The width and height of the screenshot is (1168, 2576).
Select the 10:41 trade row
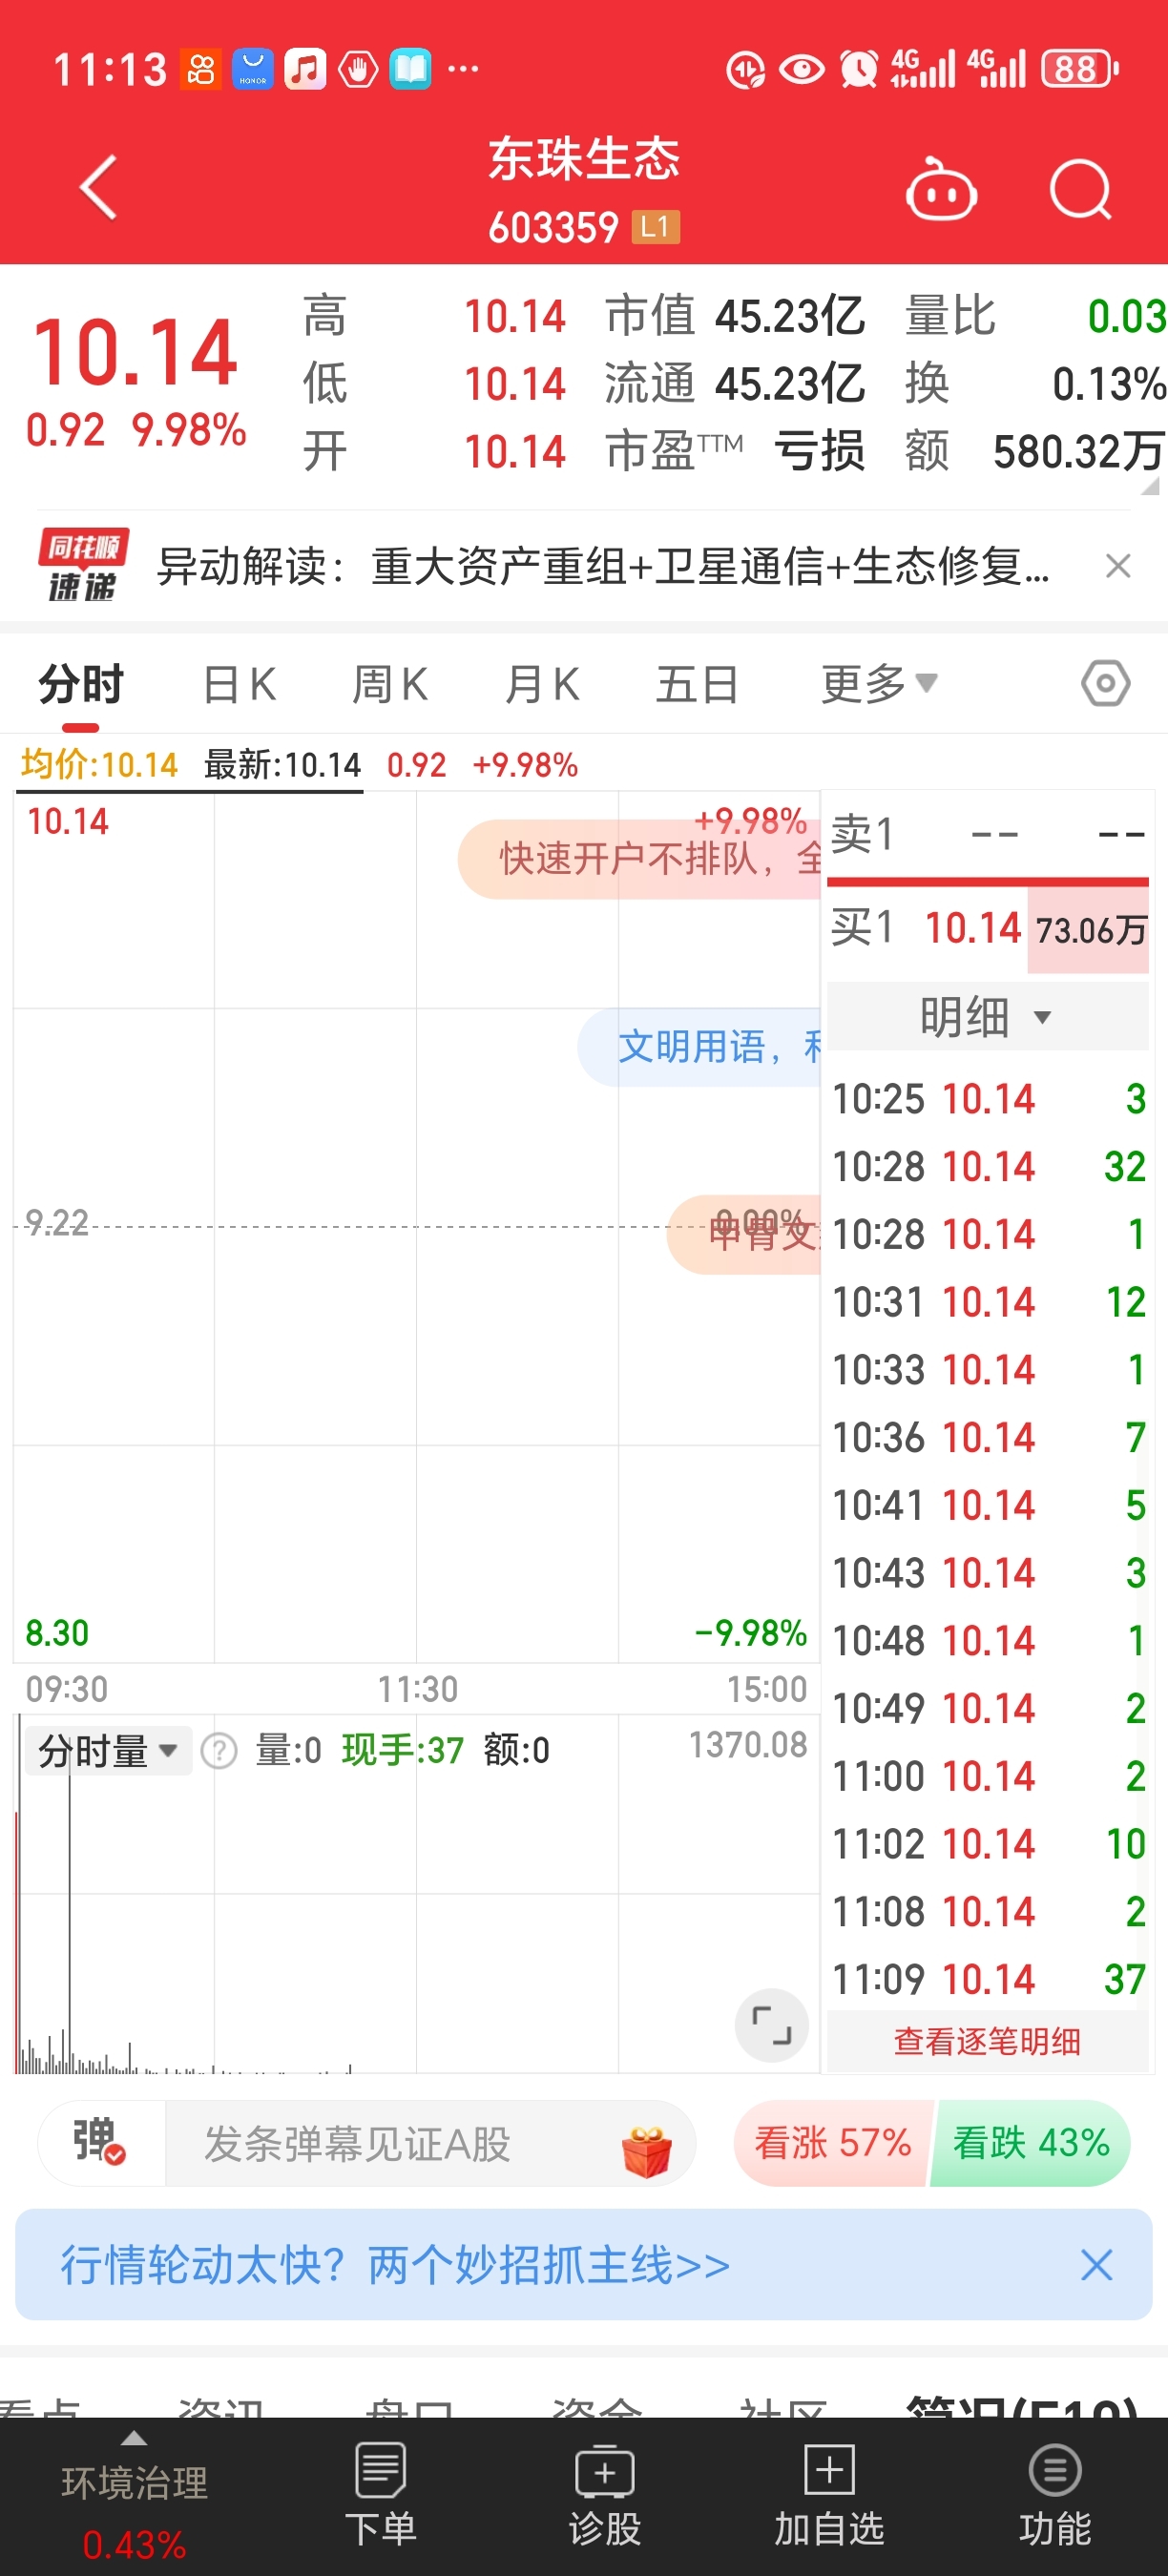click(988, 1505)
